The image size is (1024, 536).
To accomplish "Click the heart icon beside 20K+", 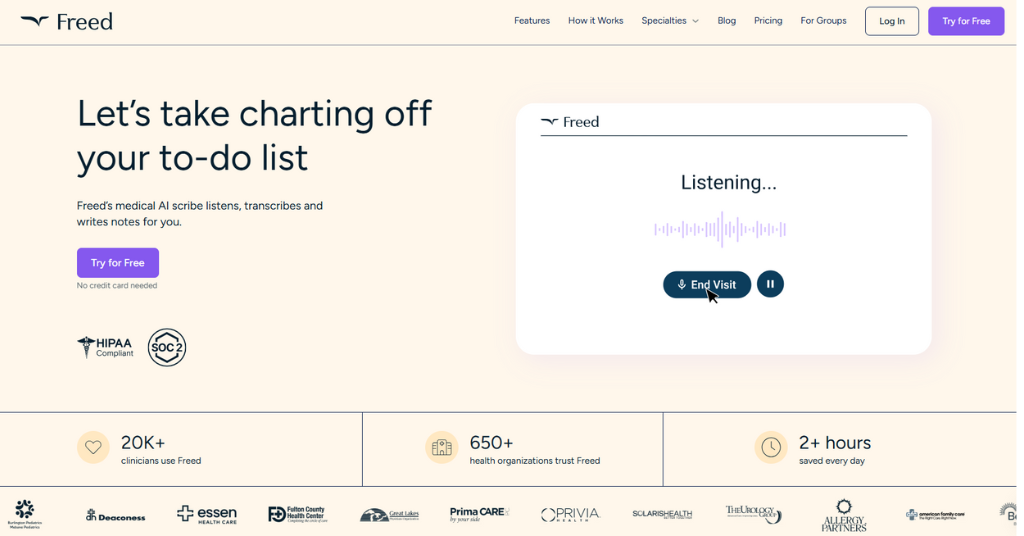I will point(93,447).
